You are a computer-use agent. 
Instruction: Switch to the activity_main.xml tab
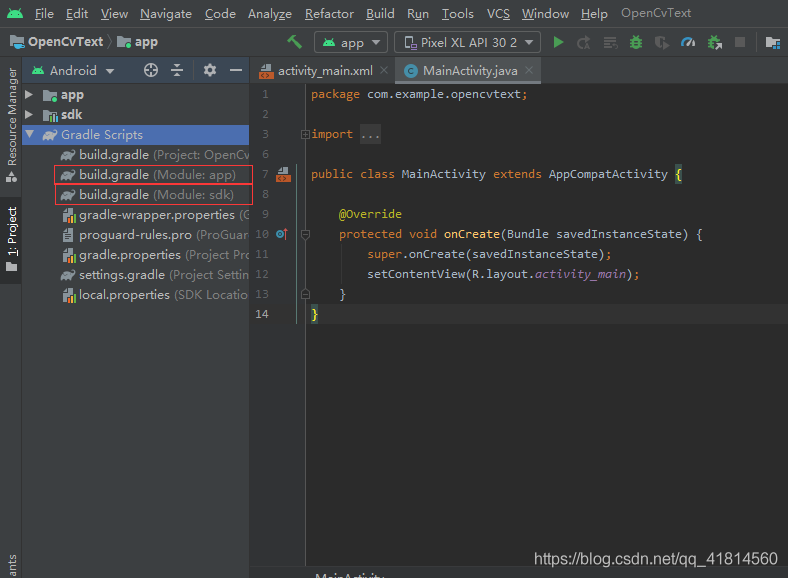coord(324,71)
